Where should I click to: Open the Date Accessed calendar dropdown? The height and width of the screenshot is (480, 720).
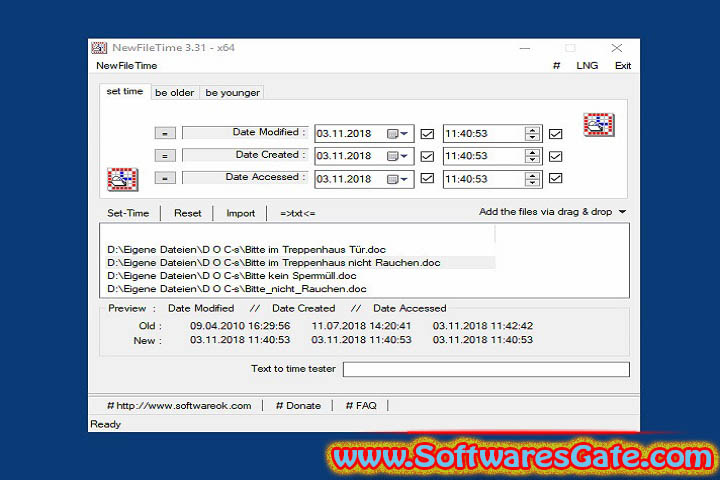398,179
